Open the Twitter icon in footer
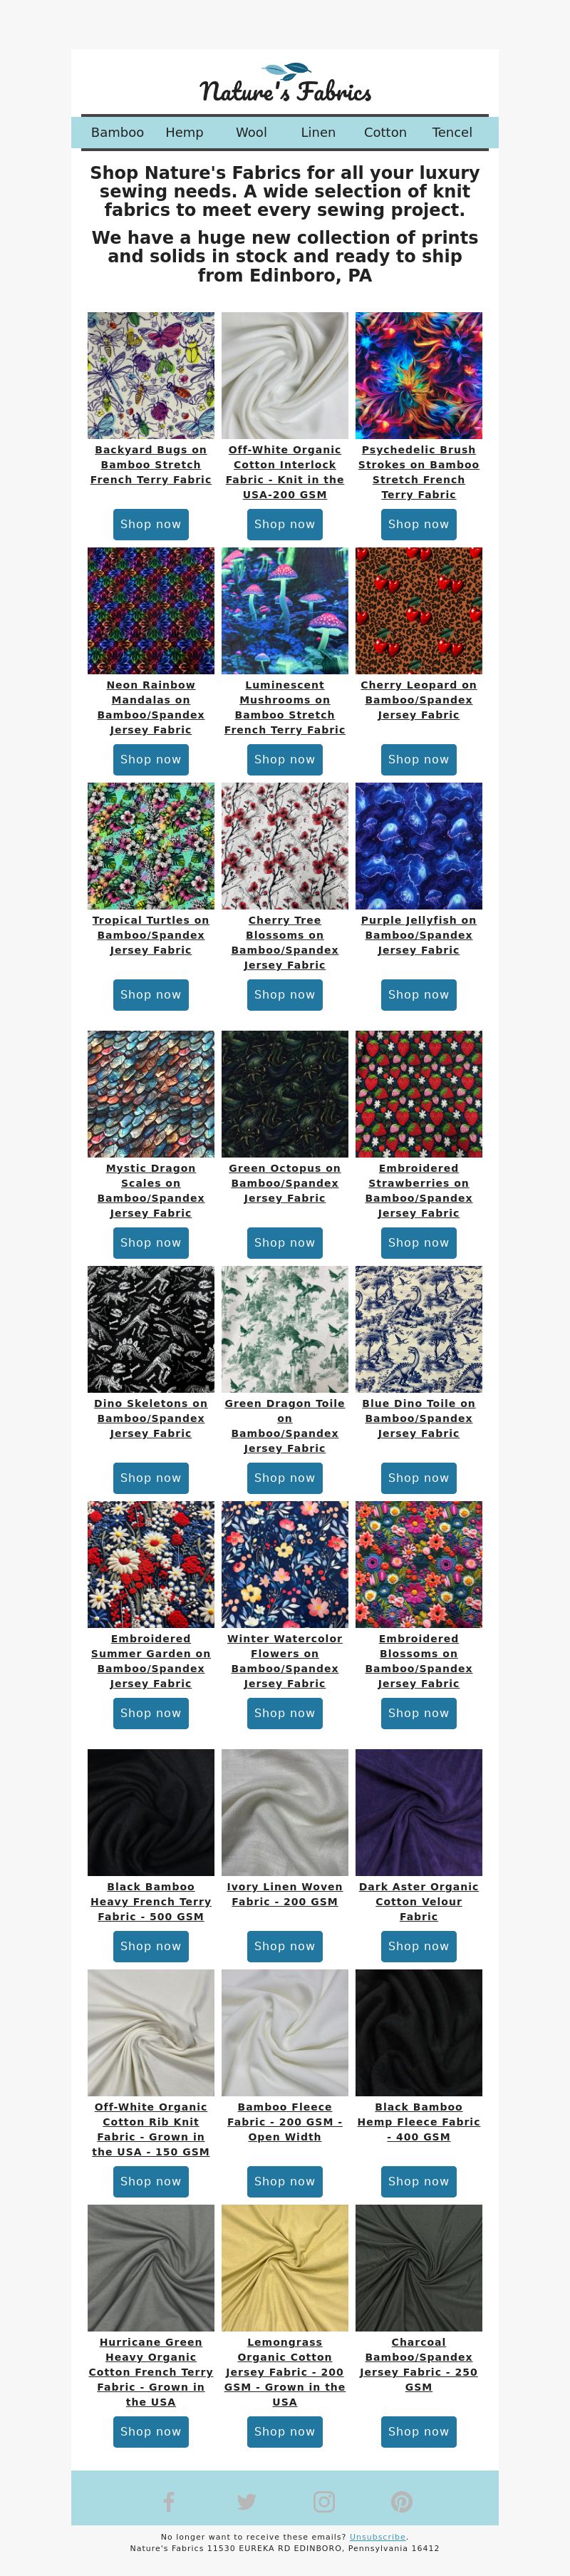Screen dimensions: 570x2576 (246, 2501)
